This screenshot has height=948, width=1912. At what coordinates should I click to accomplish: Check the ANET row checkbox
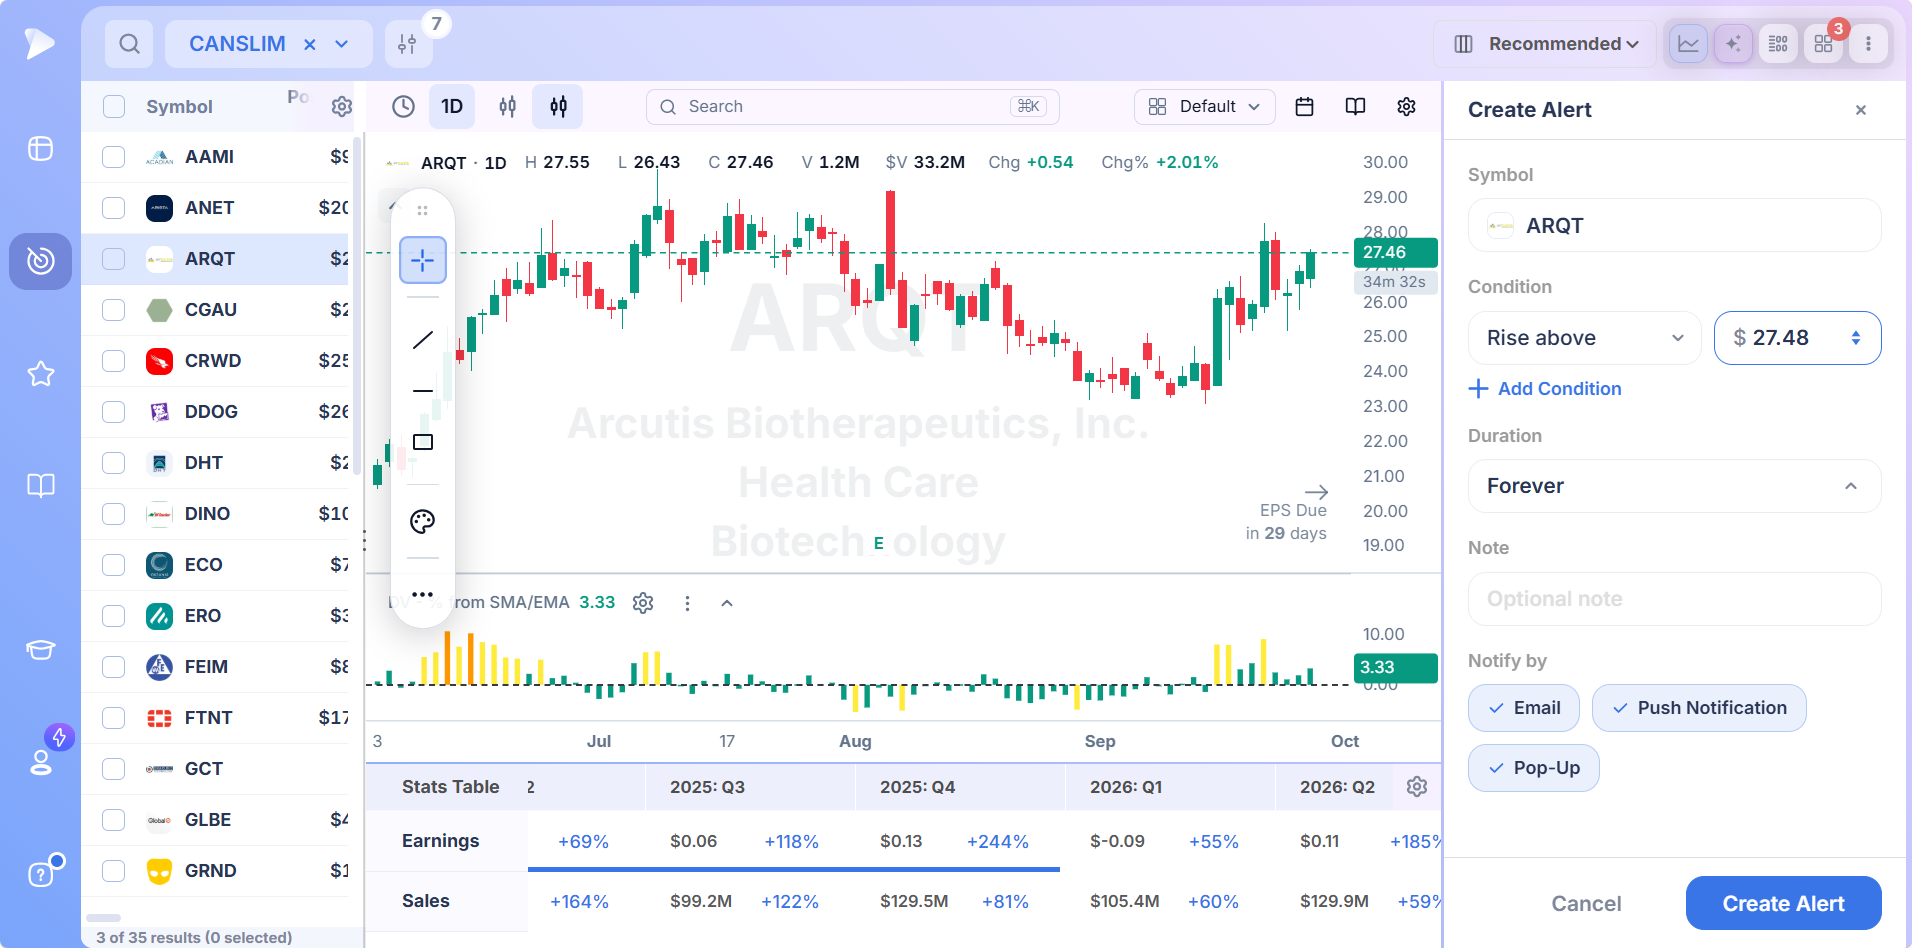(114, 208)
